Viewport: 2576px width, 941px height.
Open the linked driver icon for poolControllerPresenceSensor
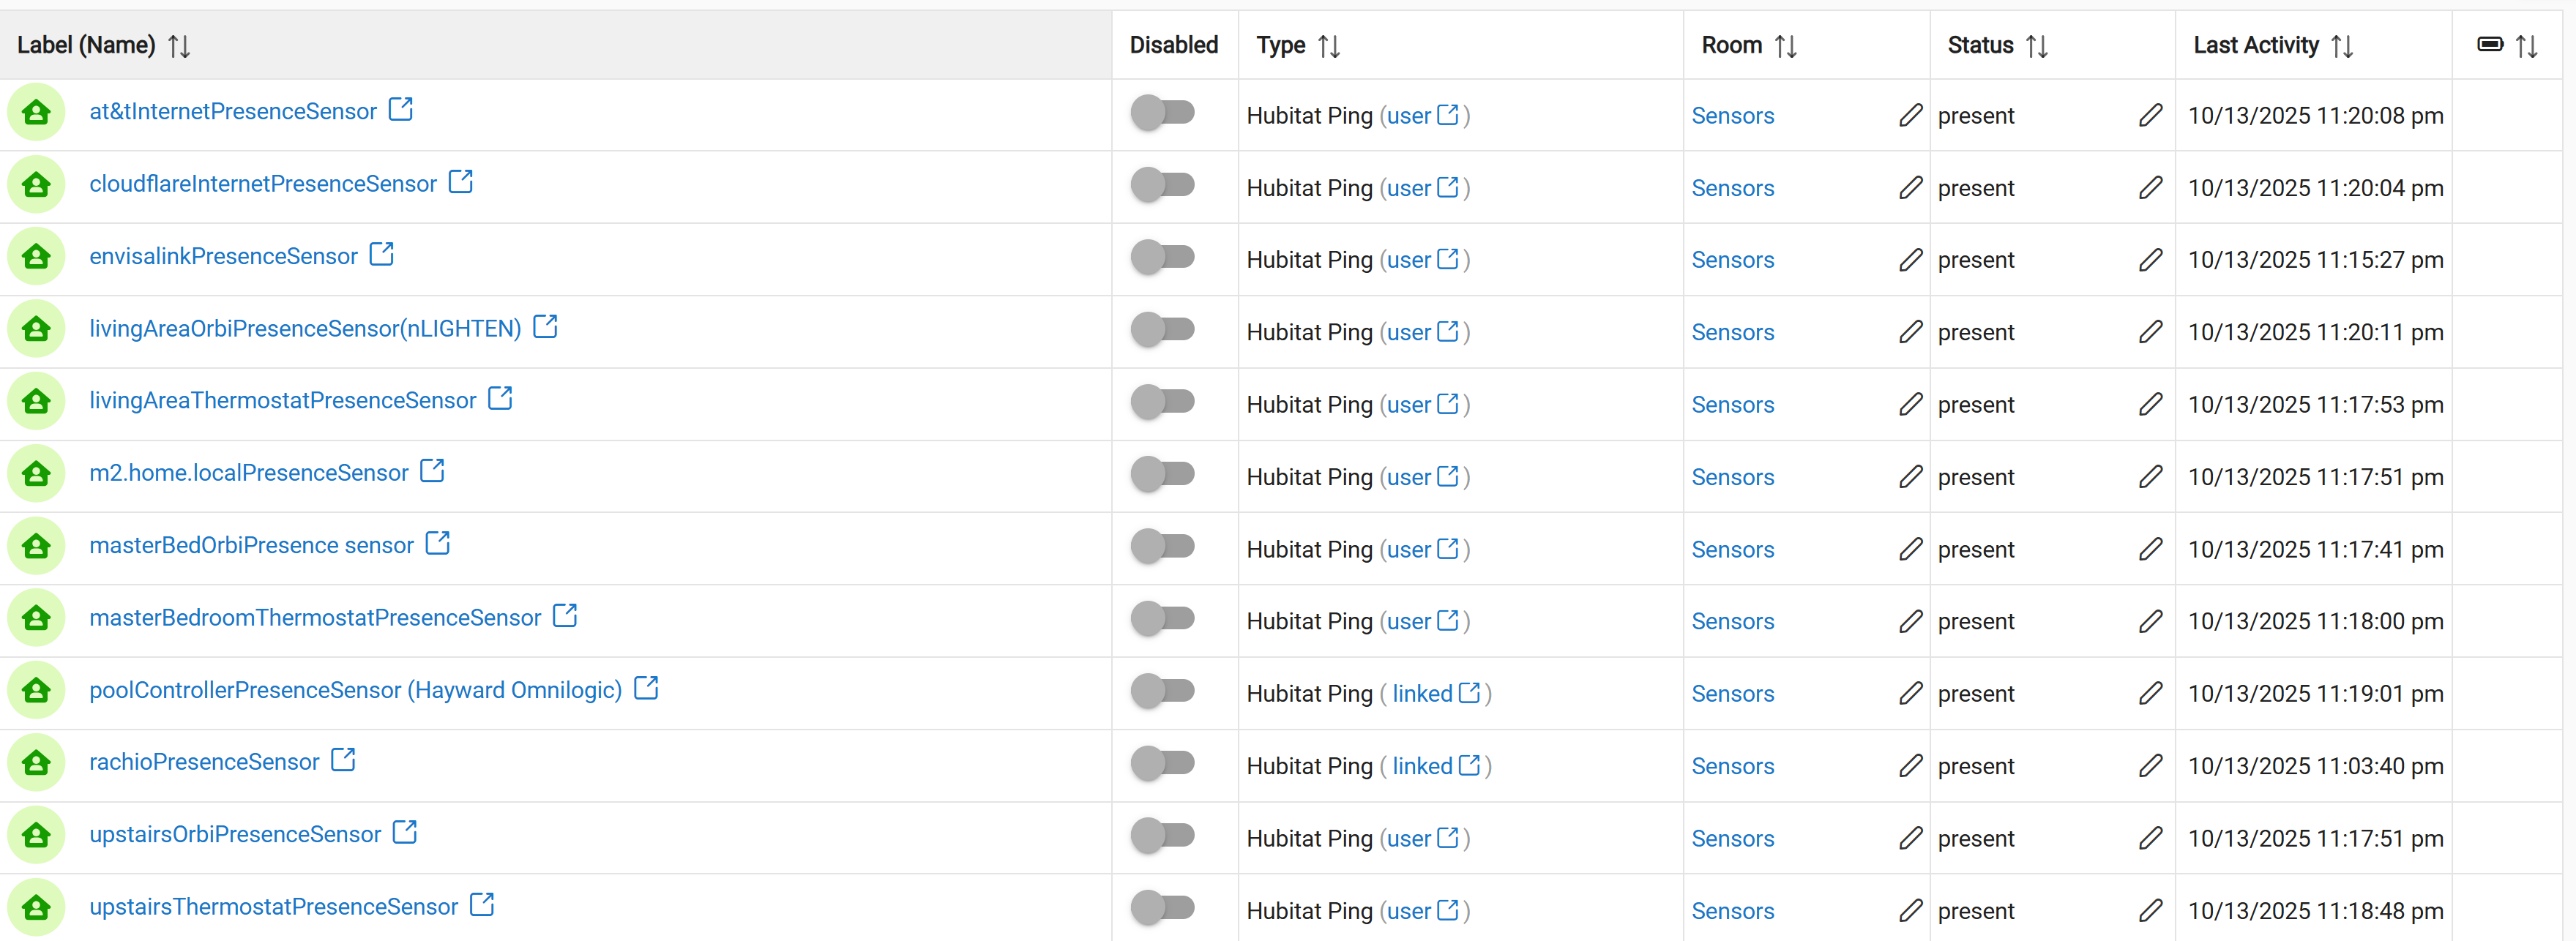tap(1469, 693)
